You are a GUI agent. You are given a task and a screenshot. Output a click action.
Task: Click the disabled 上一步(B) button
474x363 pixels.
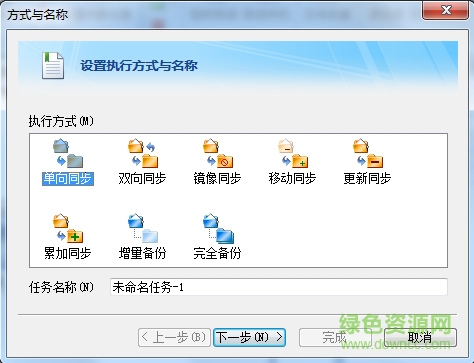pos(174,337)
